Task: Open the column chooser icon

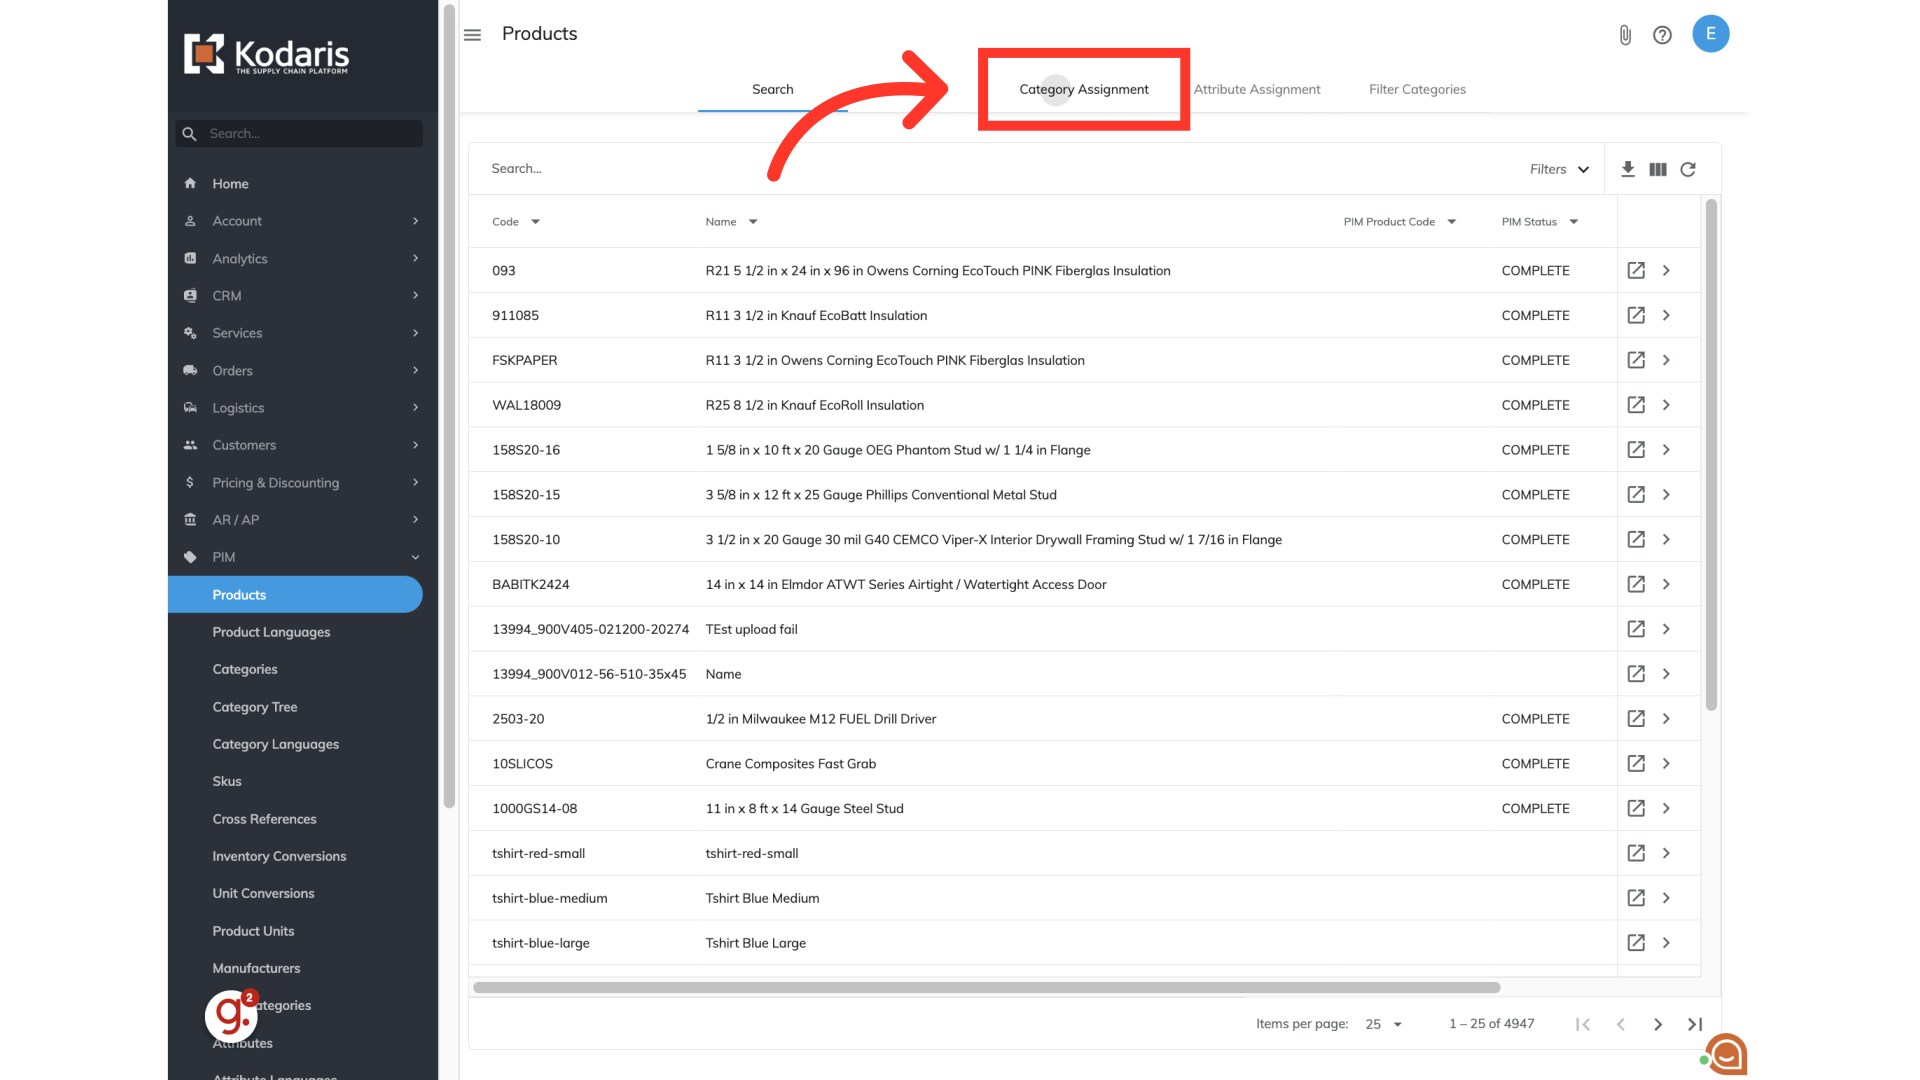Action: point(1658,169)
